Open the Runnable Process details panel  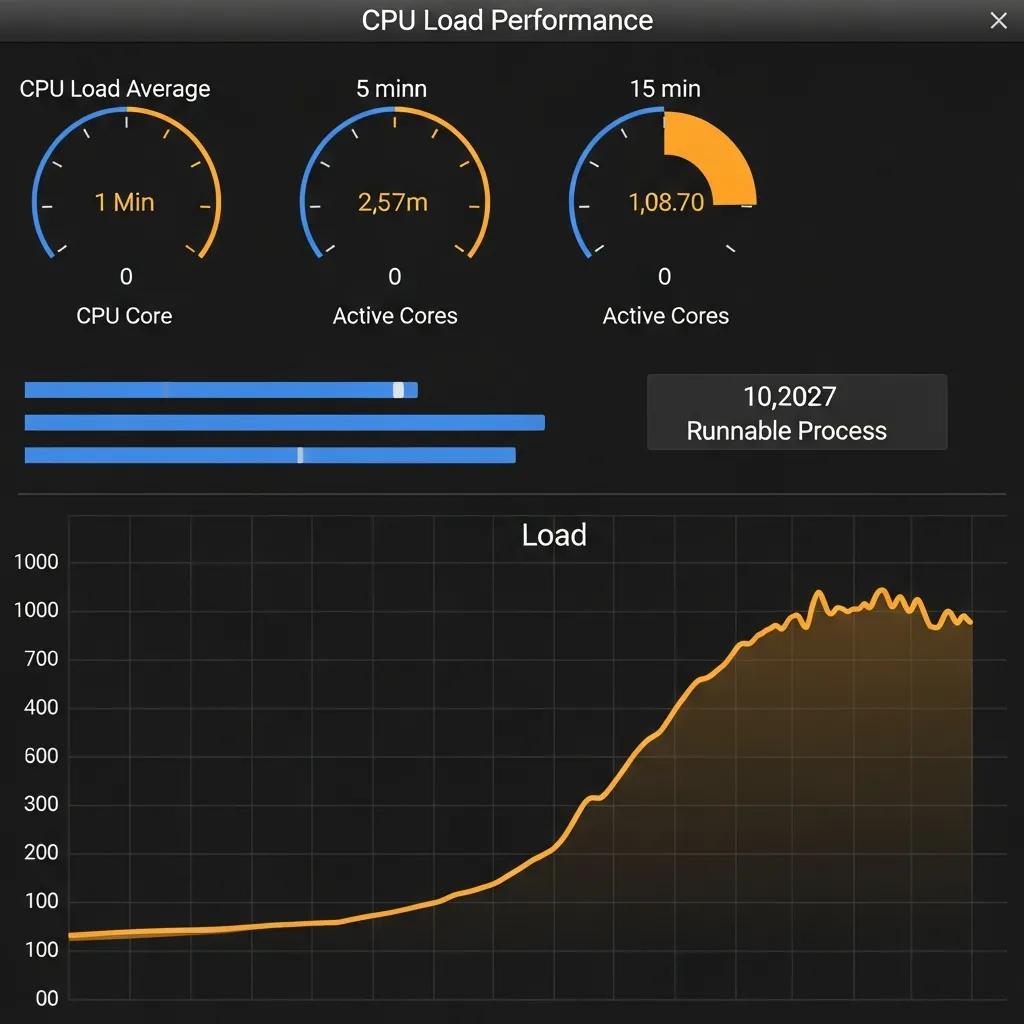tap(797, 411)
